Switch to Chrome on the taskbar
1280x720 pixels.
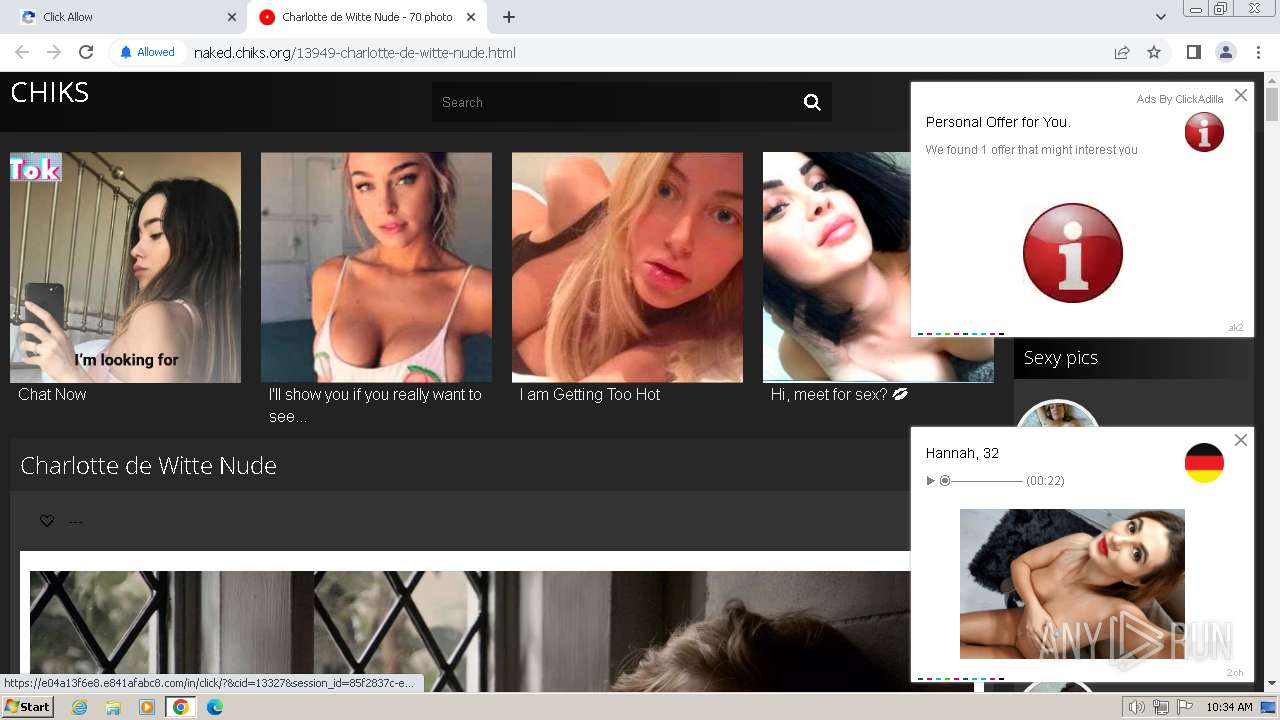181,707
